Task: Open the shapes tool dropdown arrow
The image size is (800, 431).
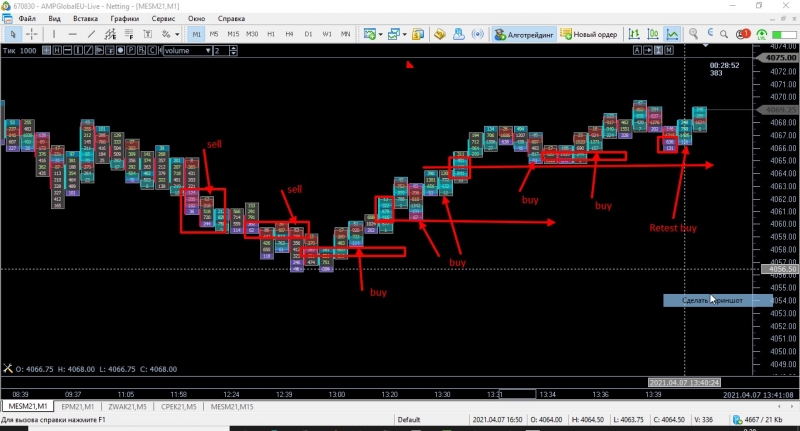Action: (x=177, y=34)
